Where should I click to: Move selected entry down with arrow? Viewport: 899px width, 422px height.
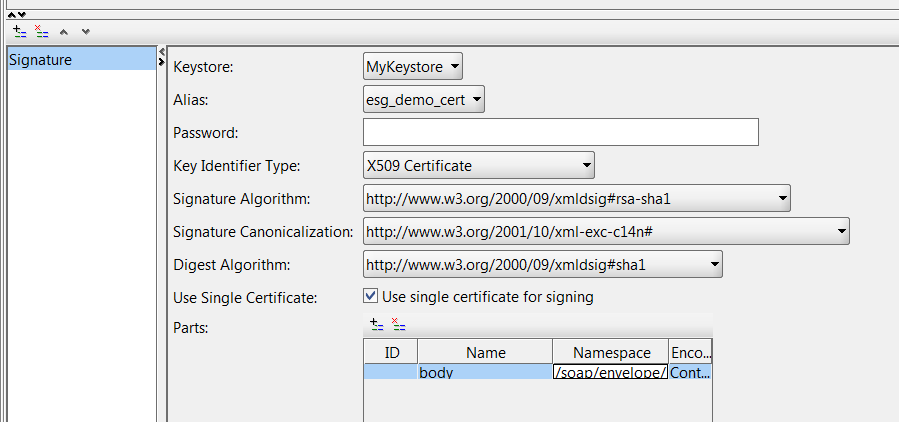[x=85, y=31]
